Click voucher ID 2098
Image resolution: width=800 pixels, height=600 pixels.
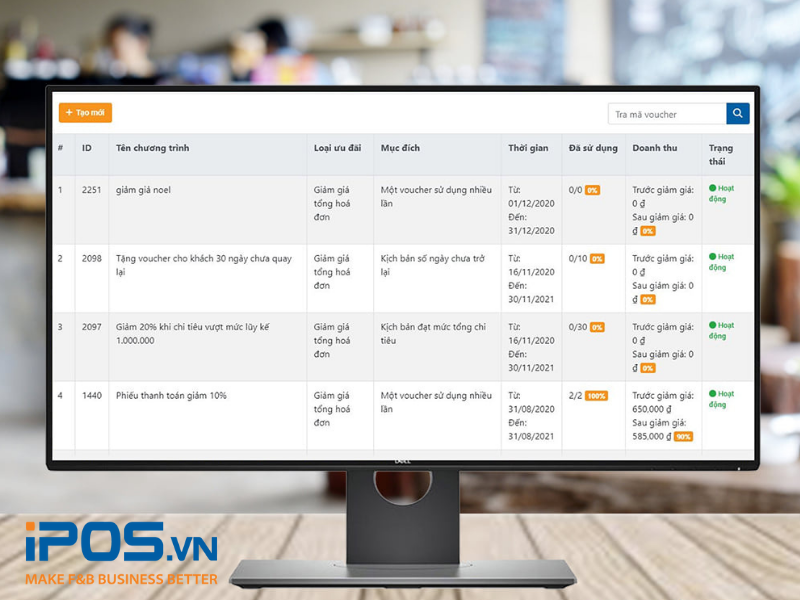pyautogui.click(x=92, y=259)
